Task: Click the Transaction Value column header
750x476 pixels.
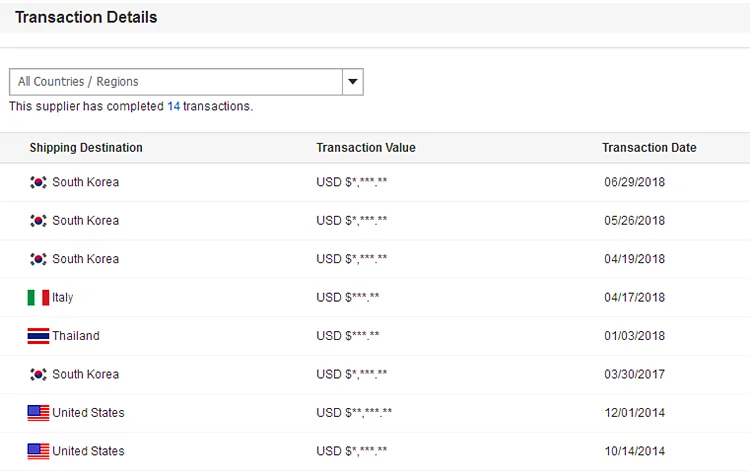Action: (366, 148)
